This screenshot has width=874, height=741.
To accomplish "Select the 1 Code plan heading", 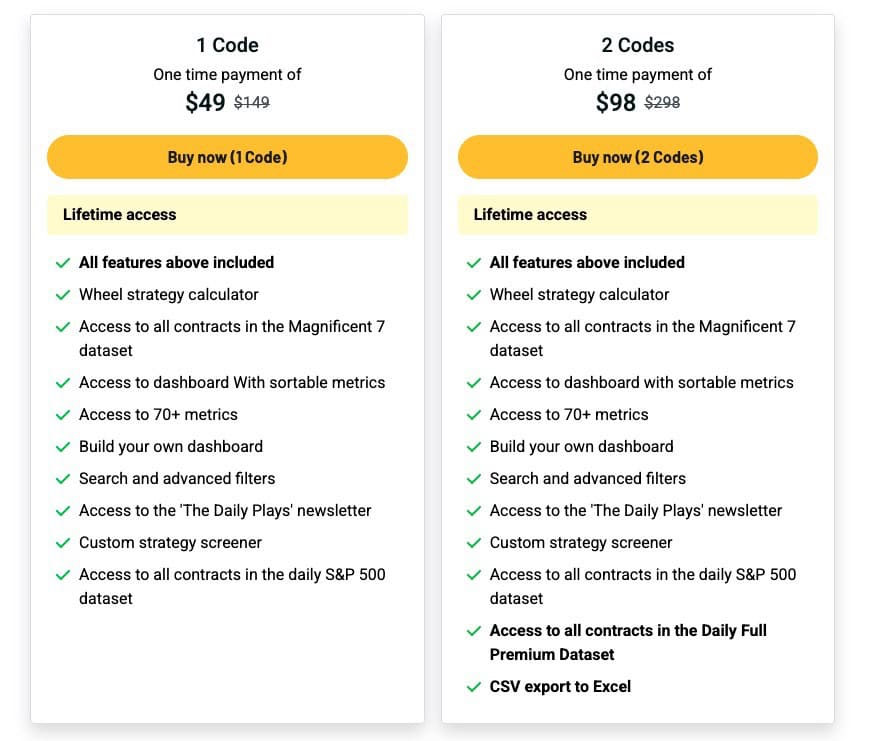I will 227,45.
